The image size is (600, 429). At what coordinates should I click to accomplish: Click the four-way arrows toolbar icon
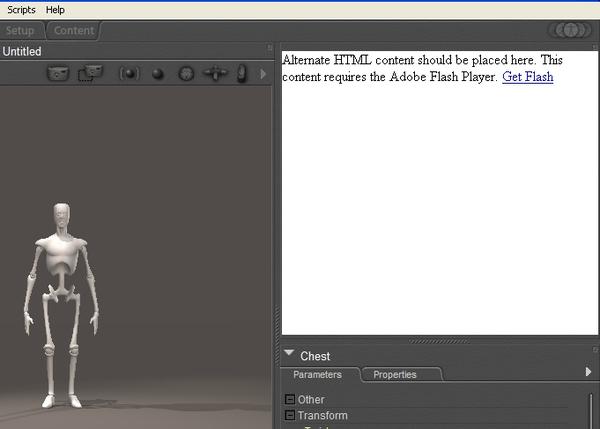[x=215, y=73]
